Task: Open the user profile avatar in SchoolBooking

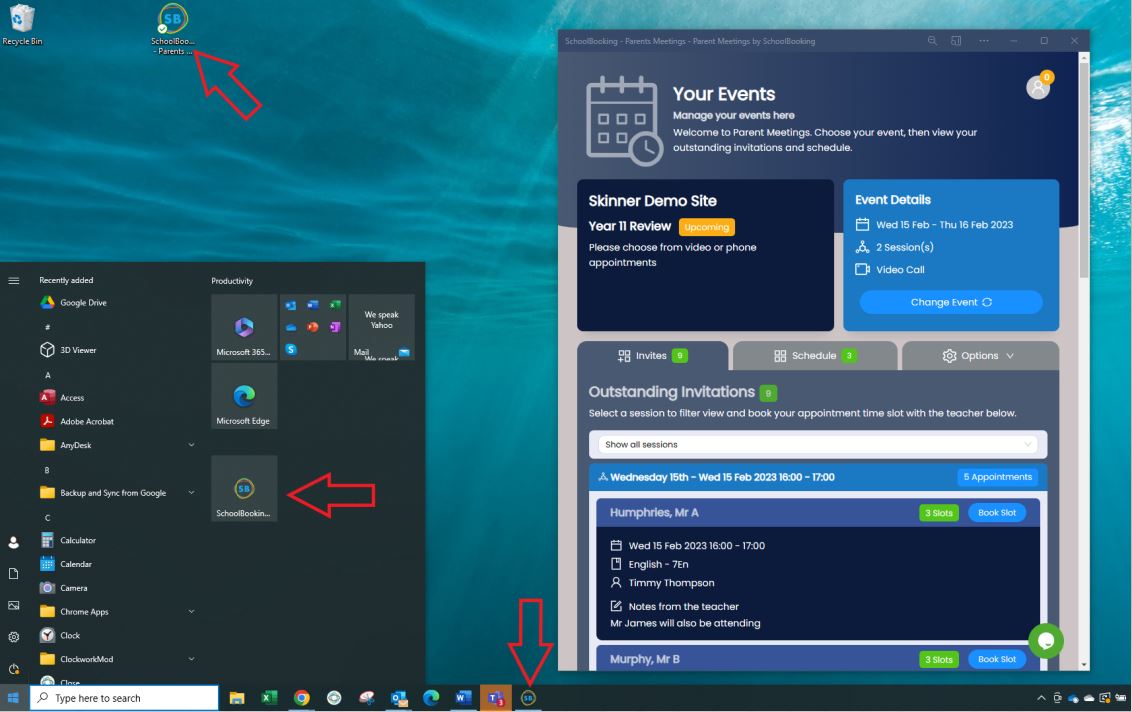Action: coord(1038,87)
